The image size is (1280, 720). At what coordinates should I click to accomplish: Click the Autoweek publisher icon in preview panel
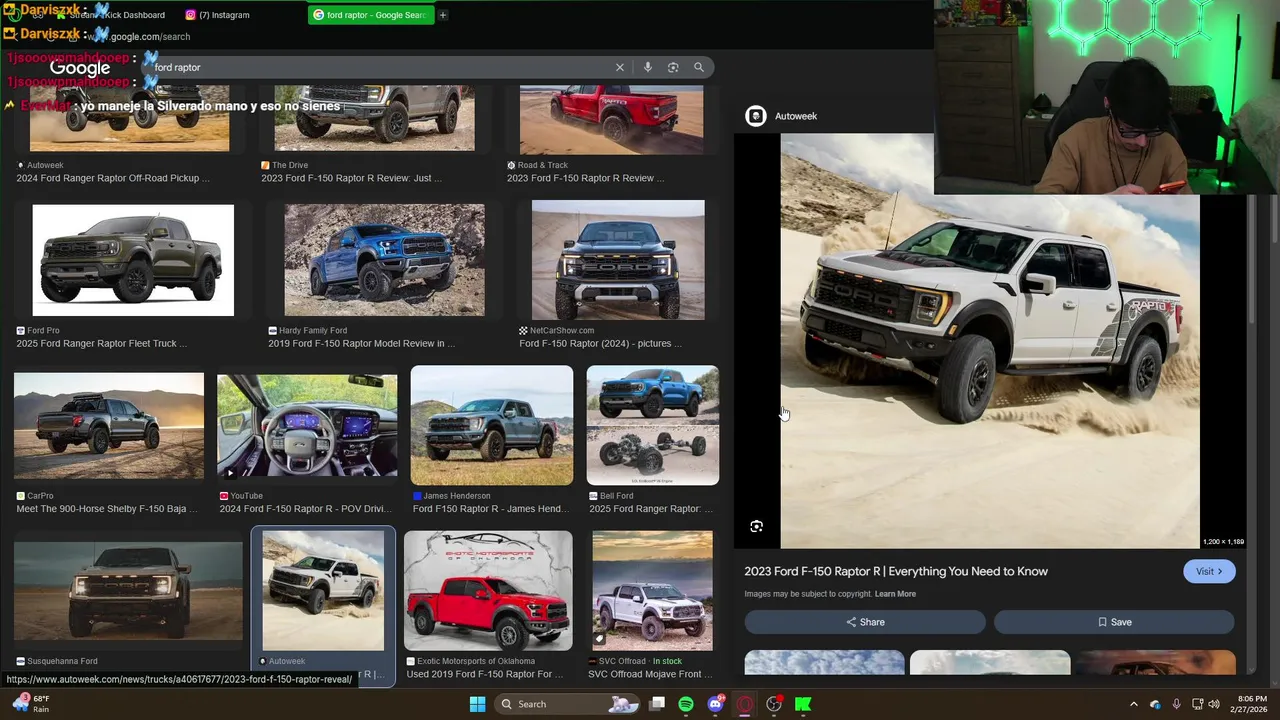tap(756, 116)
